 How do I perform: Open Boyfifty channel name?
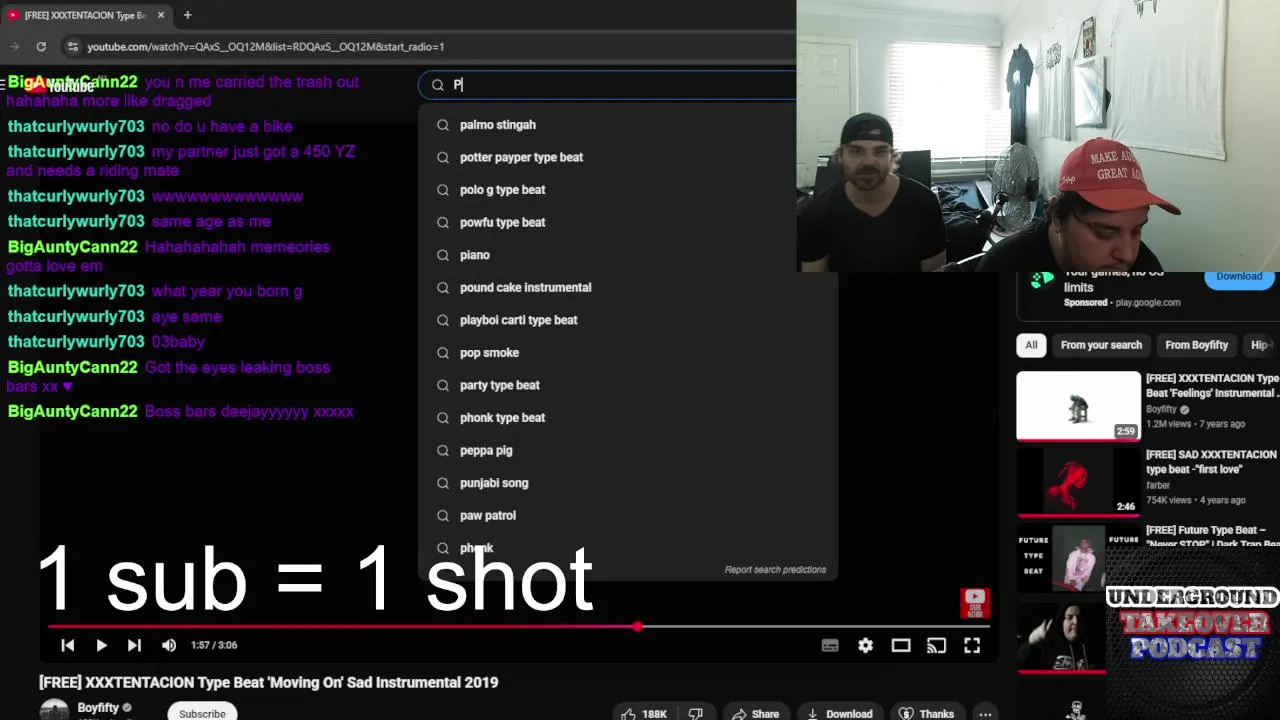click(98, 708)
